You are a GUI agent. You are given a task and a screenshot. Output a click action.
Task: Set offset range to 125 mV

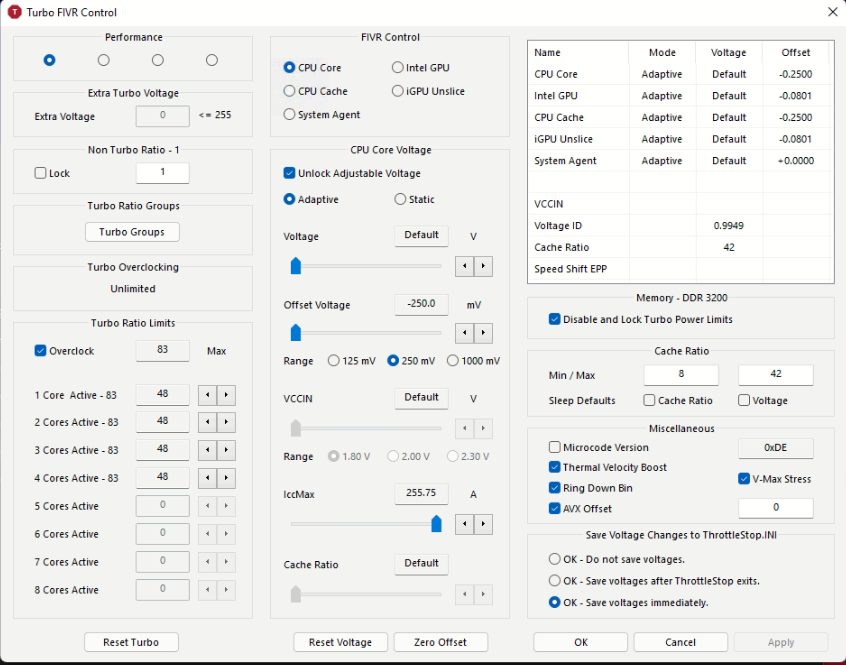(x=351, y=360)
